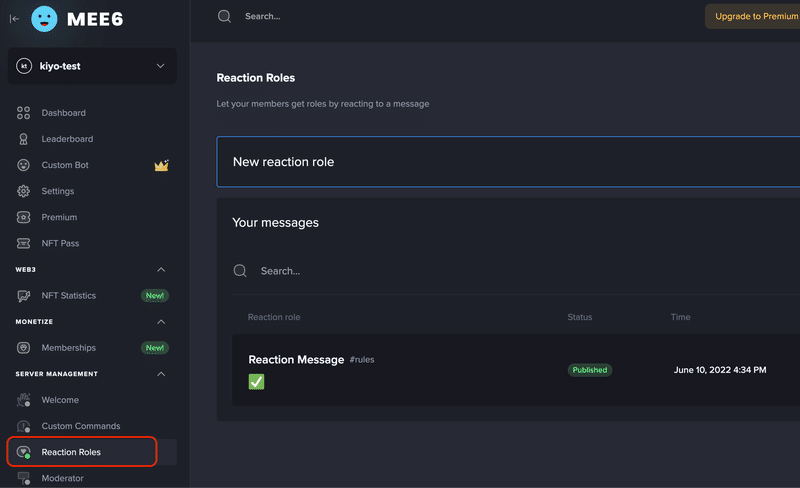
Task: Open the kiyo-test server dropdown
Action: point(92,66)
